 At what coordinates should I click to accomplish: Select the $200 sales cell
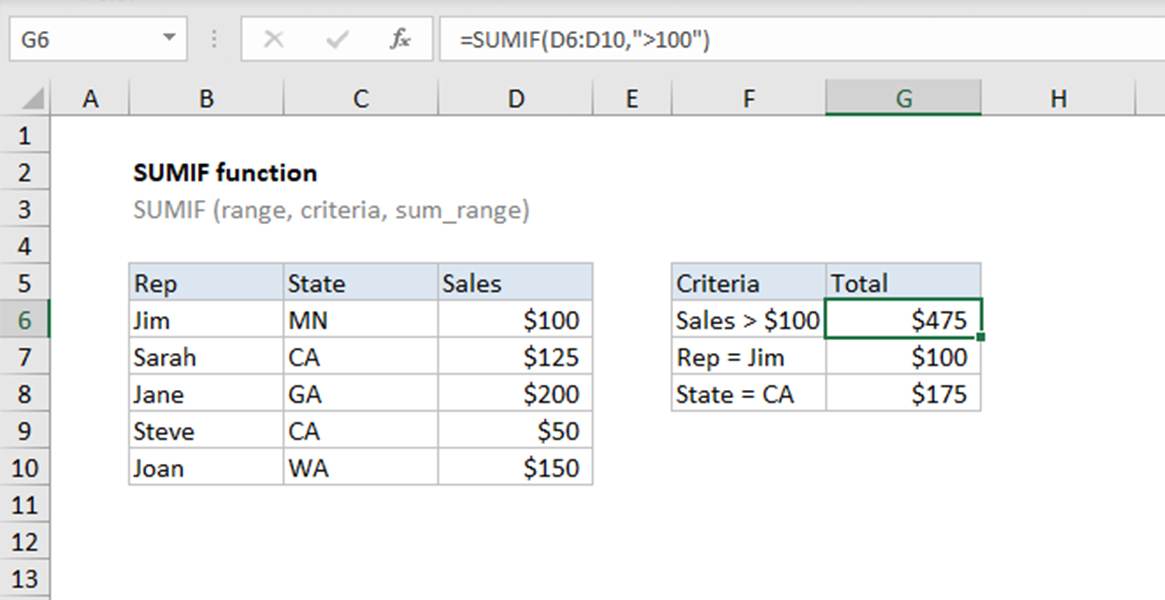tap(515, 394)
